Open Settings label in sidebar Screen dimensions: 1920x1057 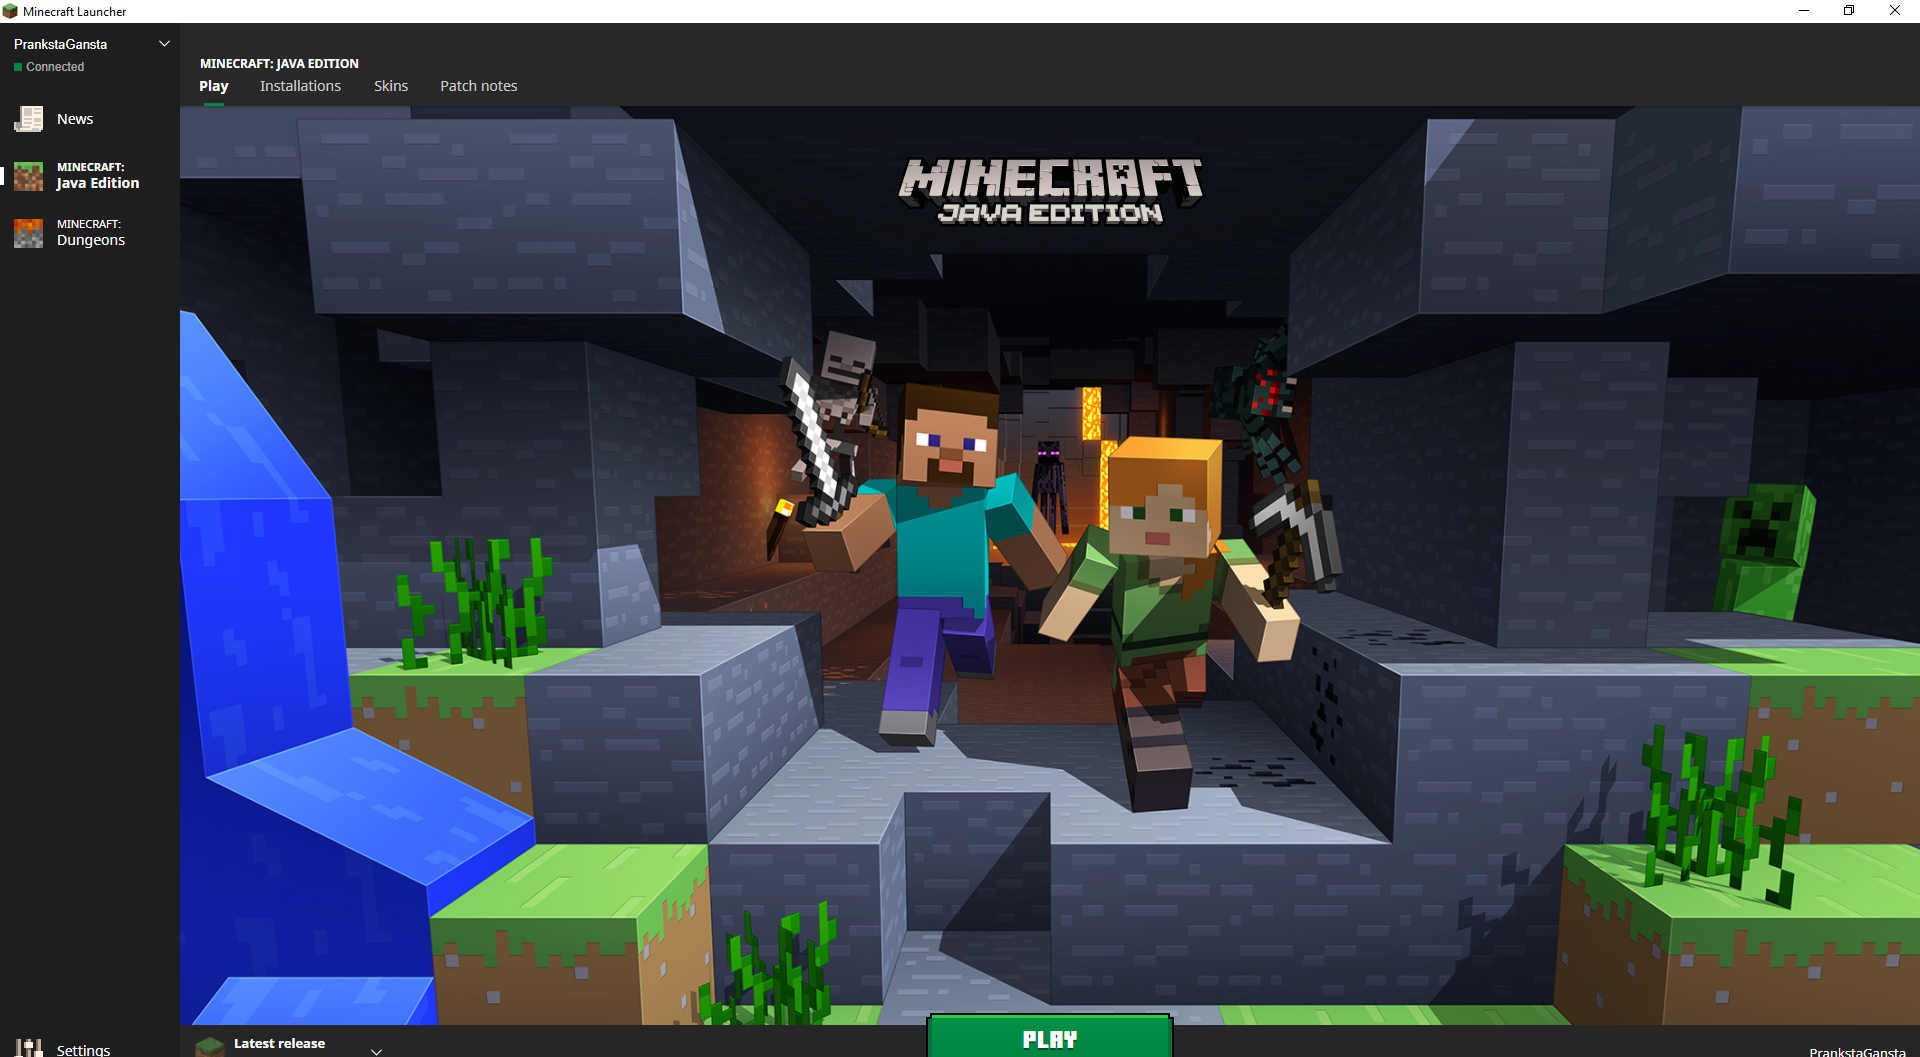[84, 1050]
